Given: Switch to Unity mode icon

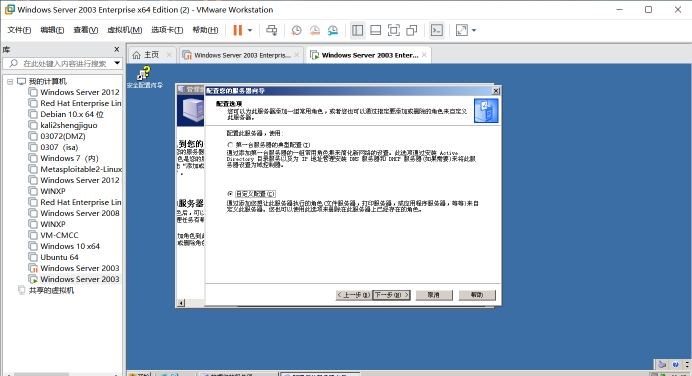Looking at the screenshot, I should 412,30.
